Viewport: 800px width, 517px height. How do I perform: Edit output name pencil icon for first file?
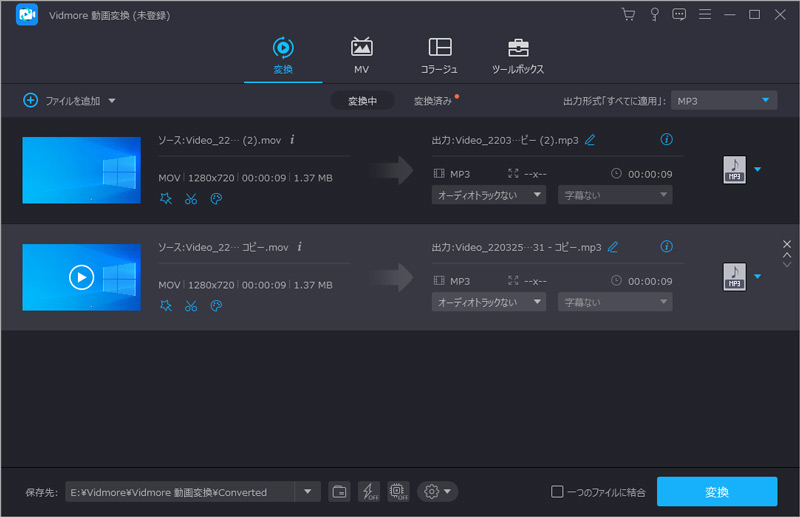pos(590,140)
